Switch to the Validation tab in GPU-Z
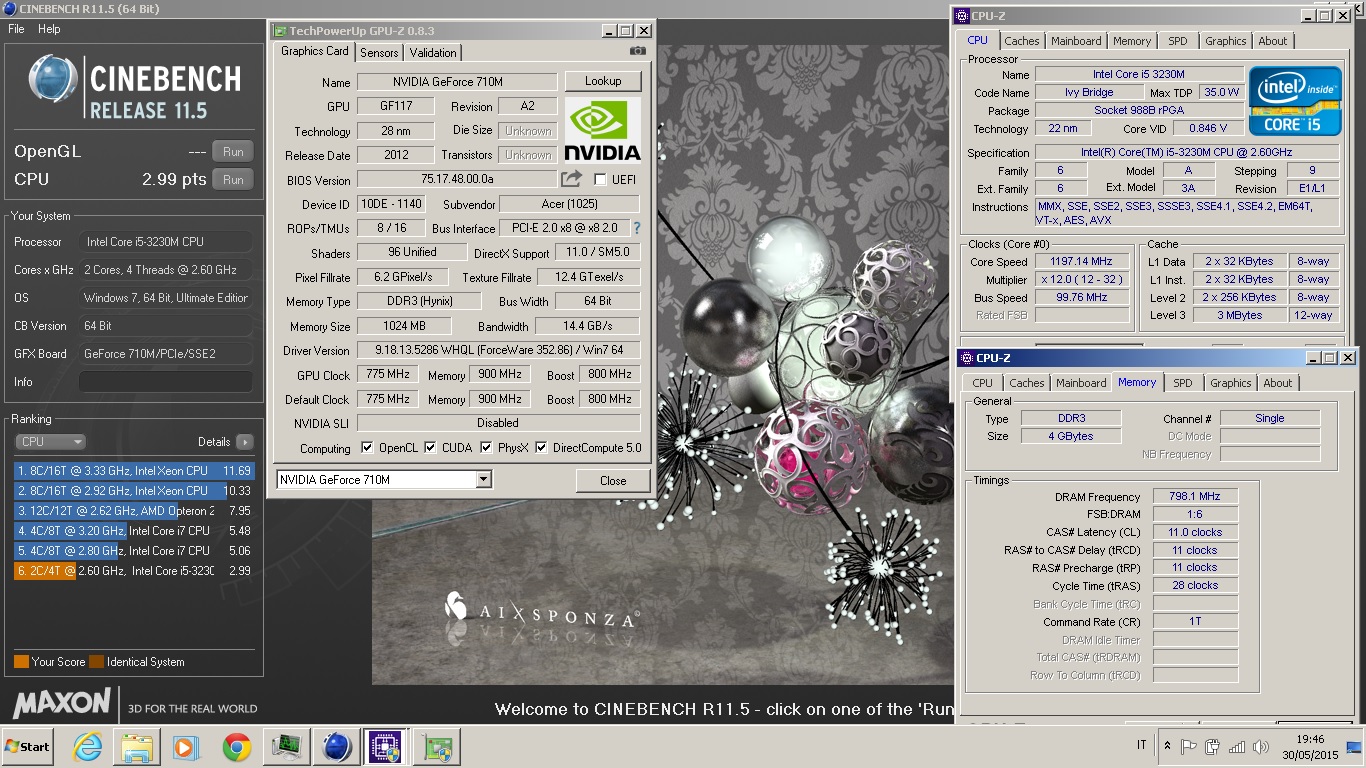Screen dimensions: 1366x768 (x=433, y=53)
